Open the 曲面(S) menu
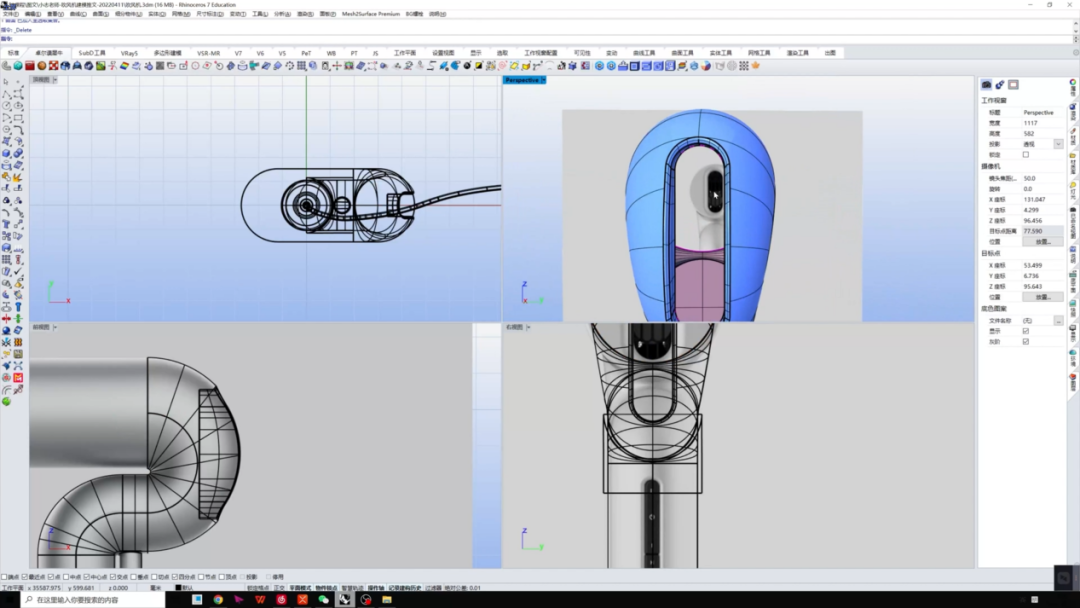This screenshot has height=608, width=1080. click(x=101, y=14)
